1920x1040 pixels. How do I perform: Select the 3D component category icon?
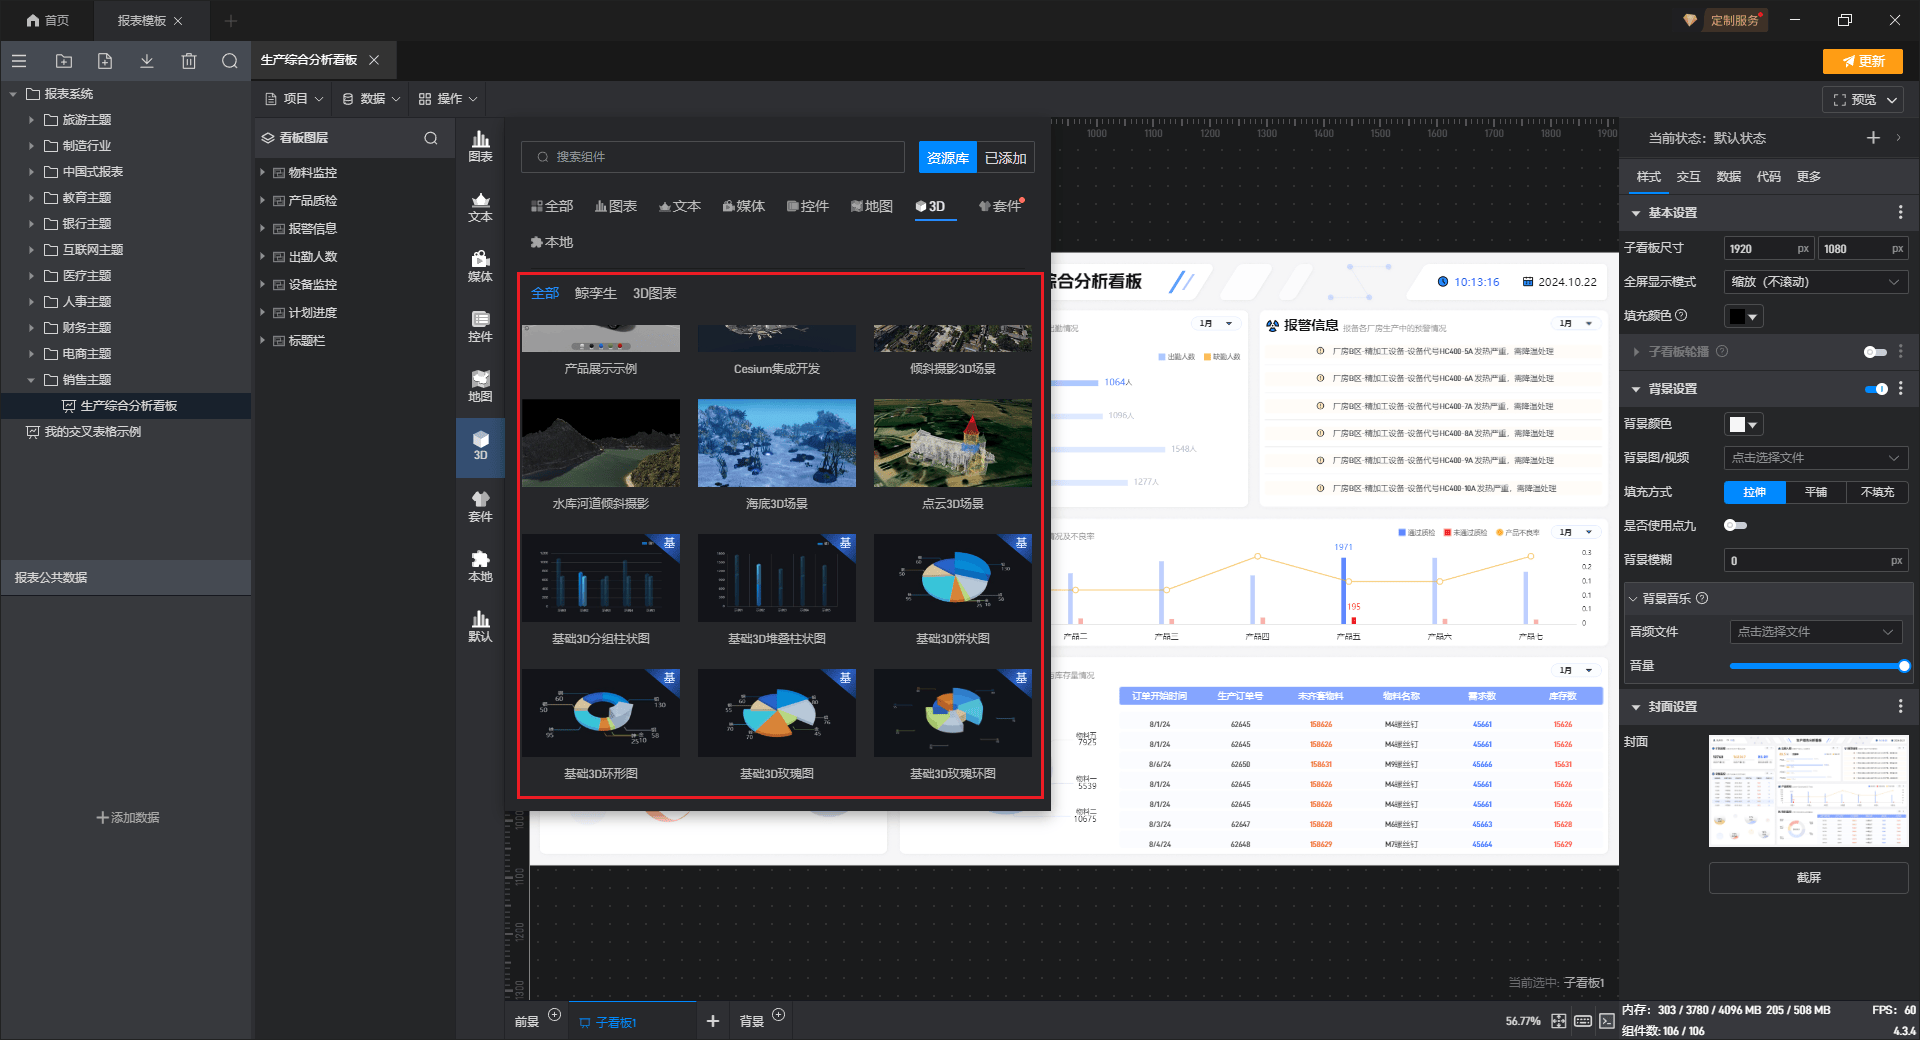[x=480, y=447]
